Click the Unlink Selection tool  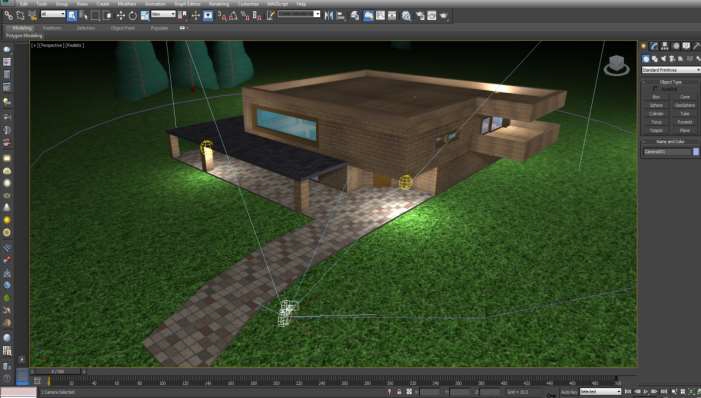[20, 15]
